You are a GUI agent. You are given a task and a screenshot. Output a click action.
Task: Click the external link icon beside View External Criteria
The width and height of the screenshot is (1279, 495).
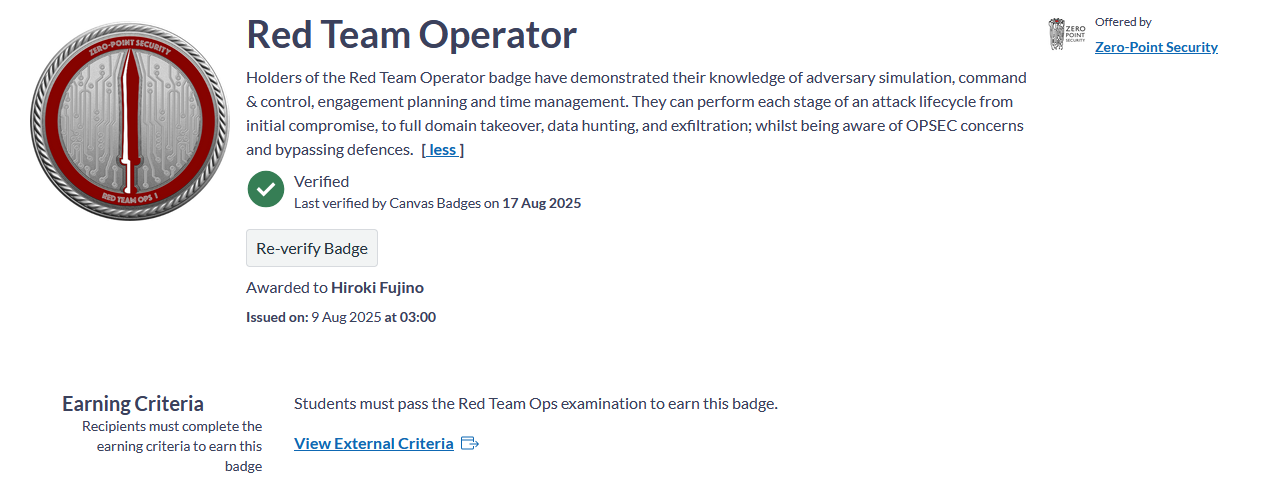click(470, 444)
